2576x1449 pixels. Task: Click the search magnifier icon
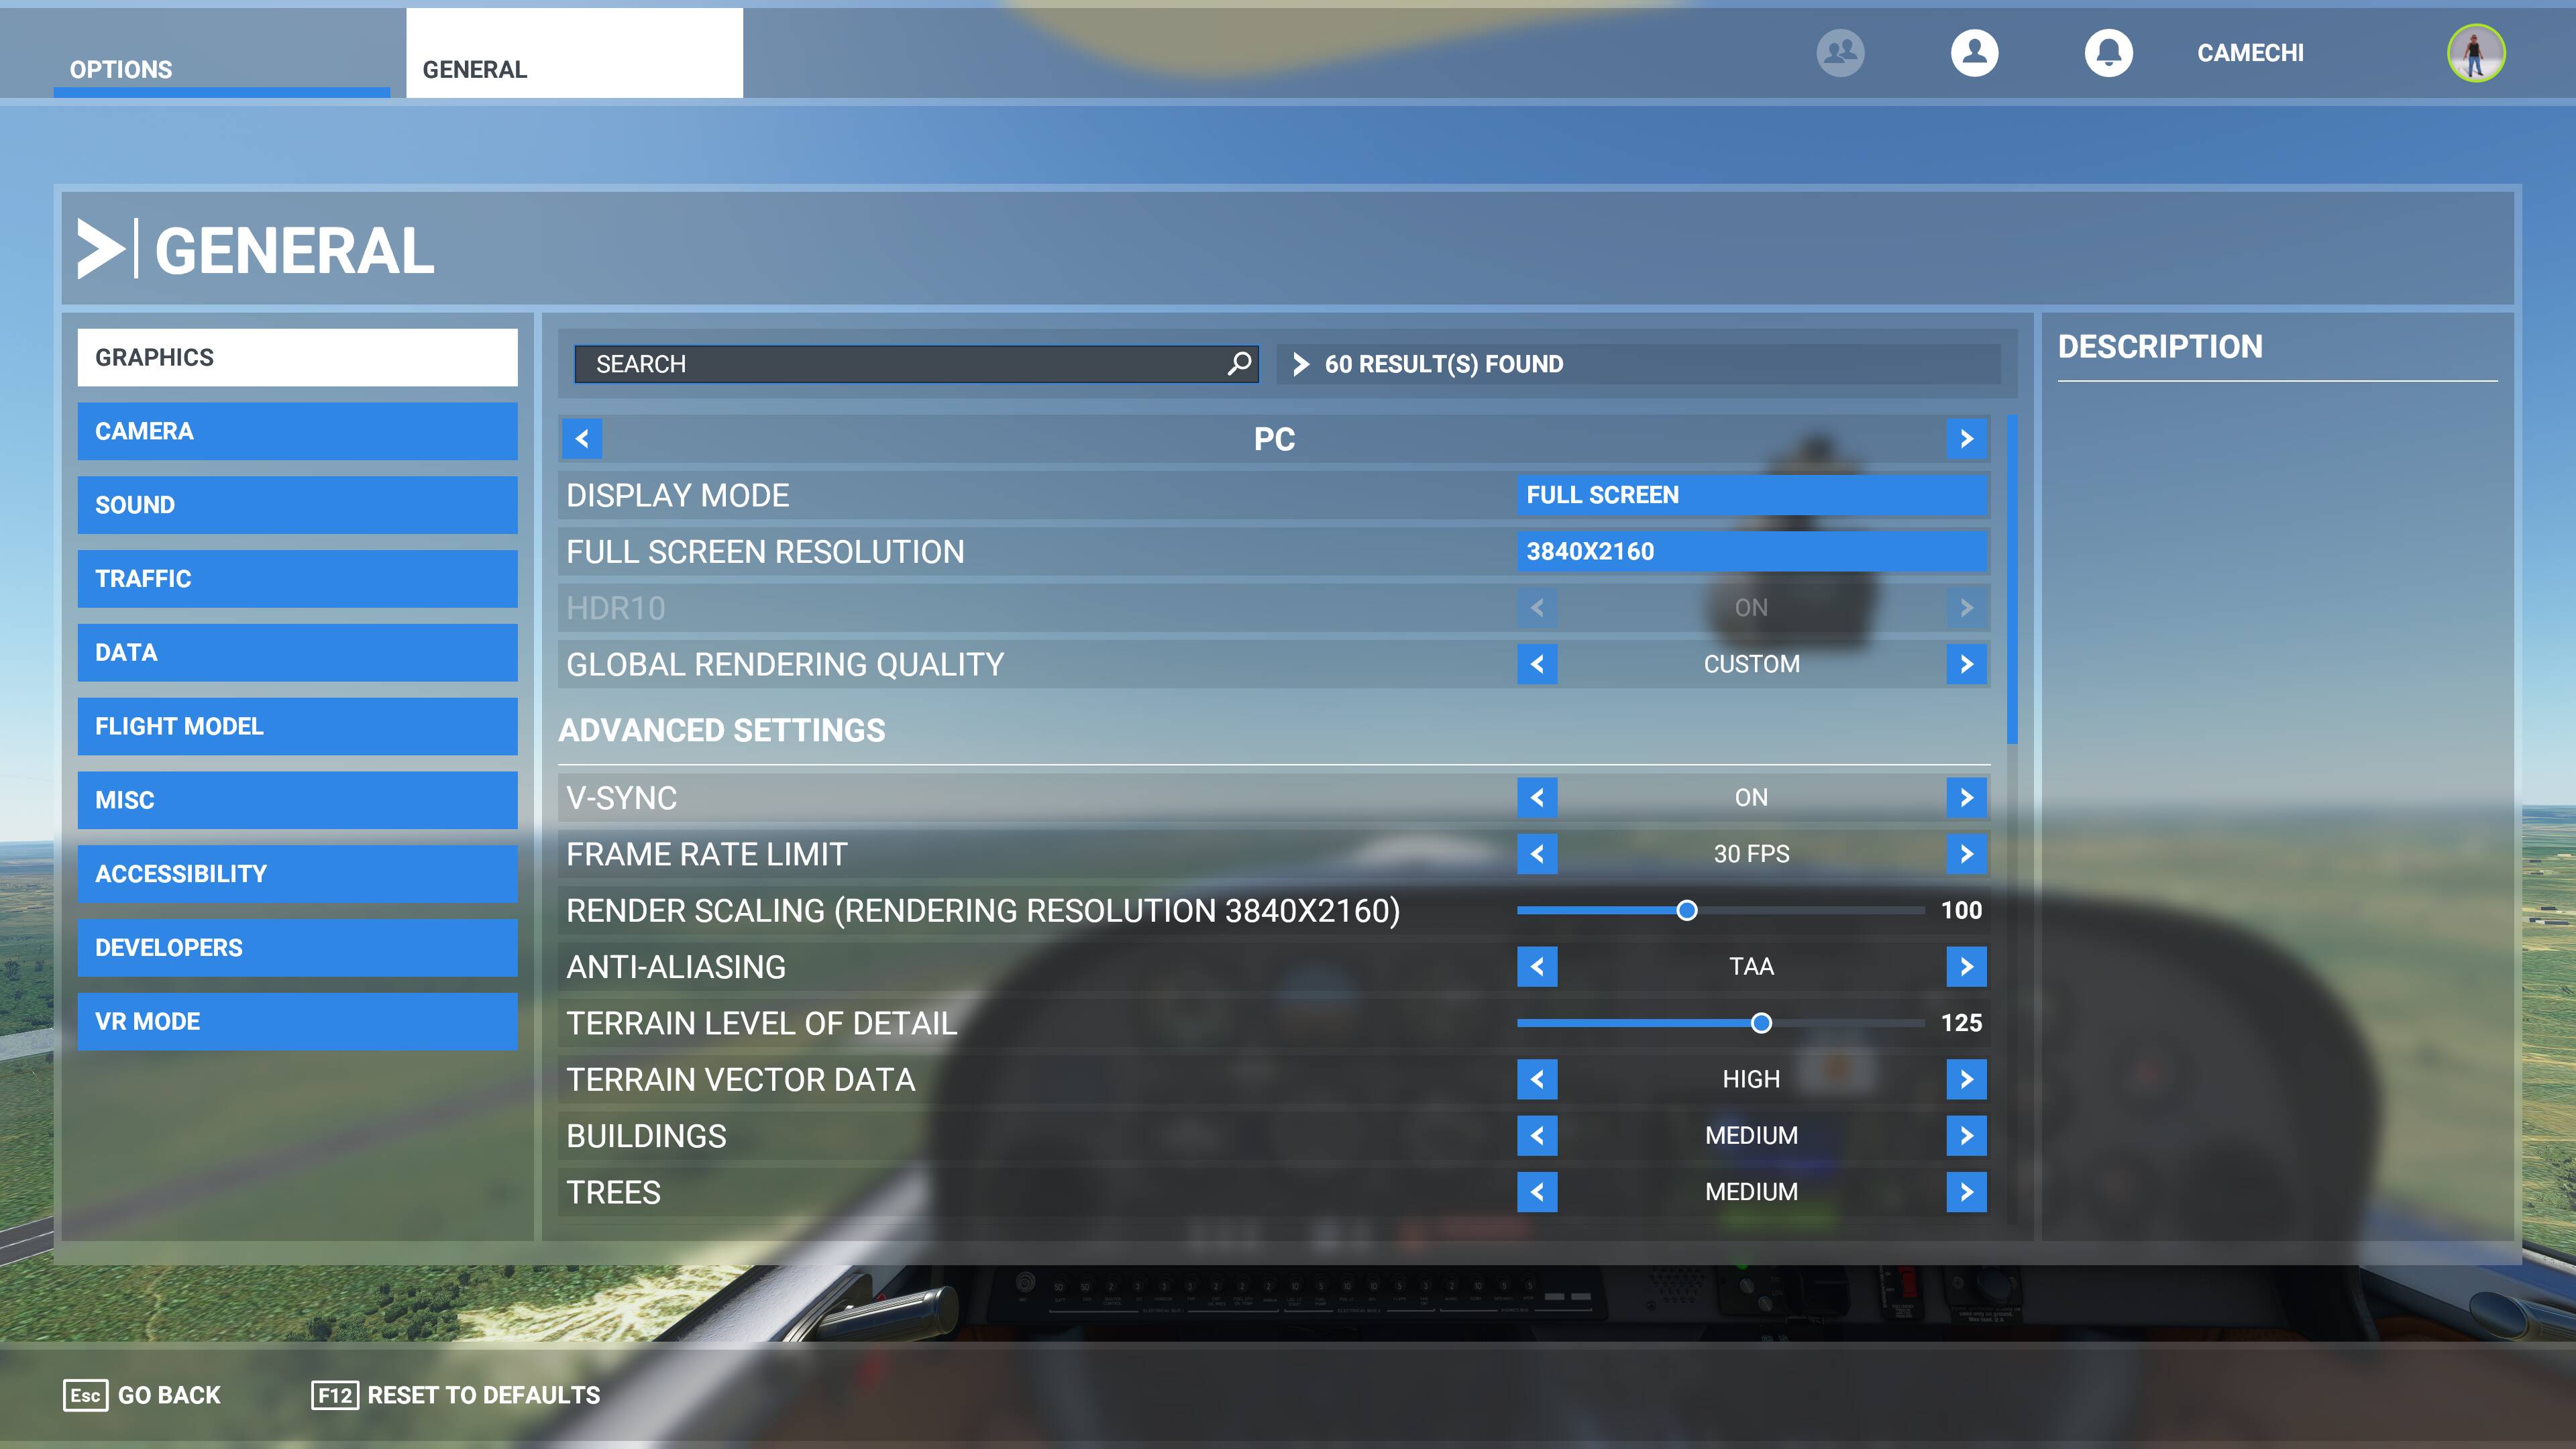click(x=1239, y=363)
